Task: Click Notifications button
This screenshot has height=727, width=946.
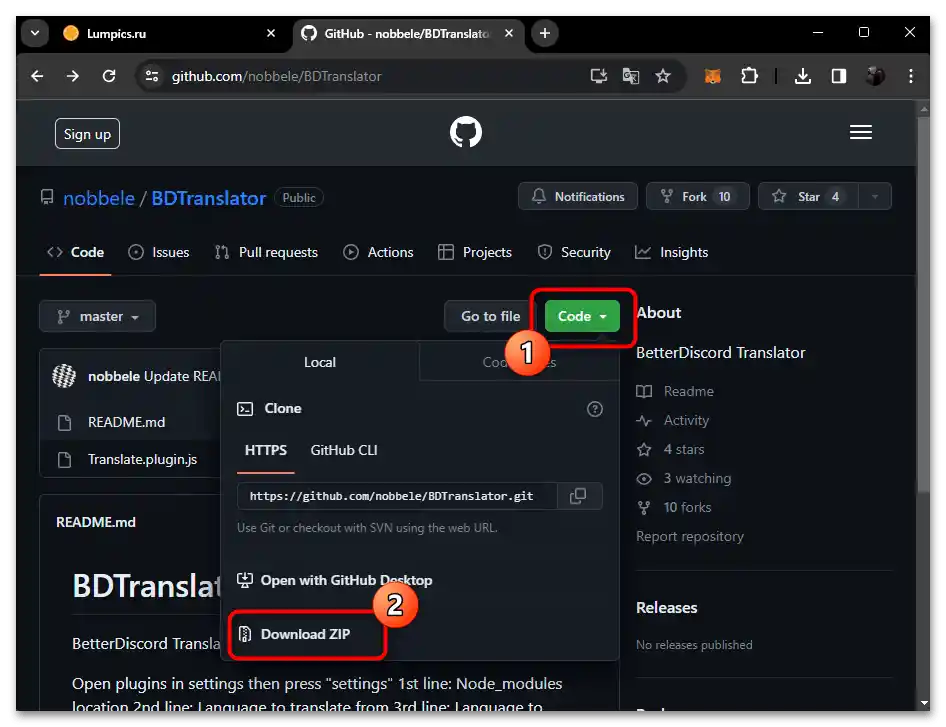Action: [x=578, y=197]
